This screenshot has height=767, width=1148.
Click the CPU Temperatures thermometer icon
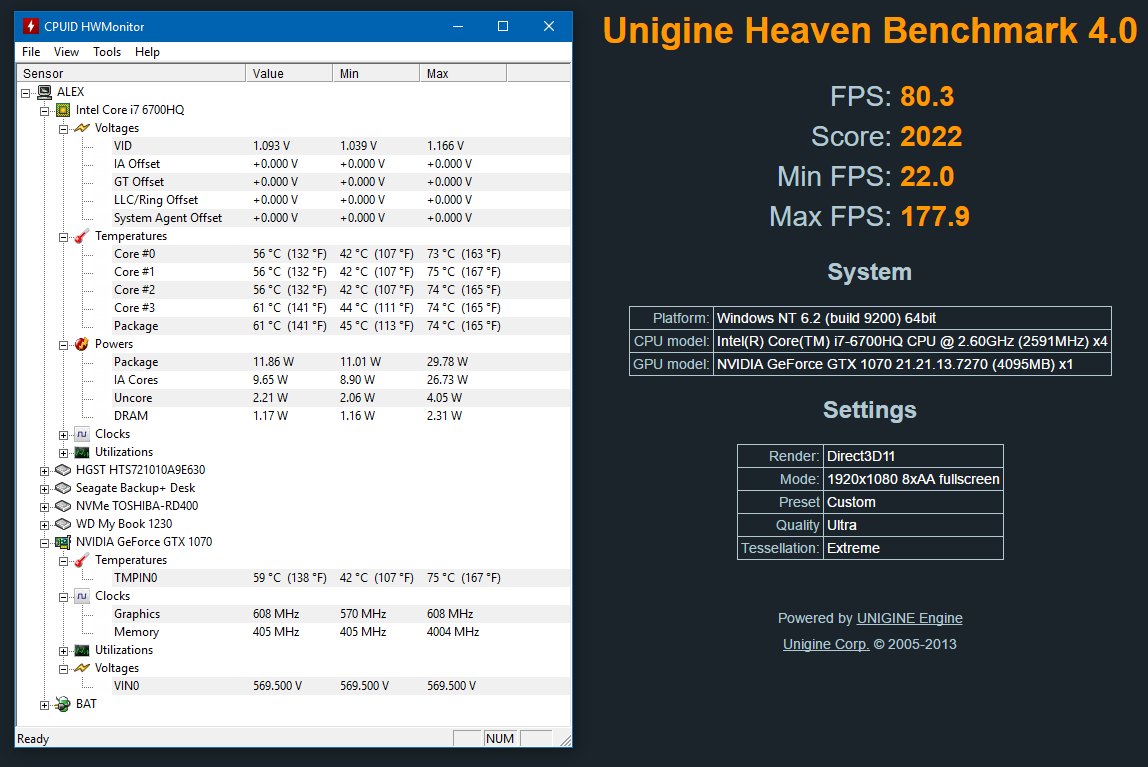click(82, 236)
